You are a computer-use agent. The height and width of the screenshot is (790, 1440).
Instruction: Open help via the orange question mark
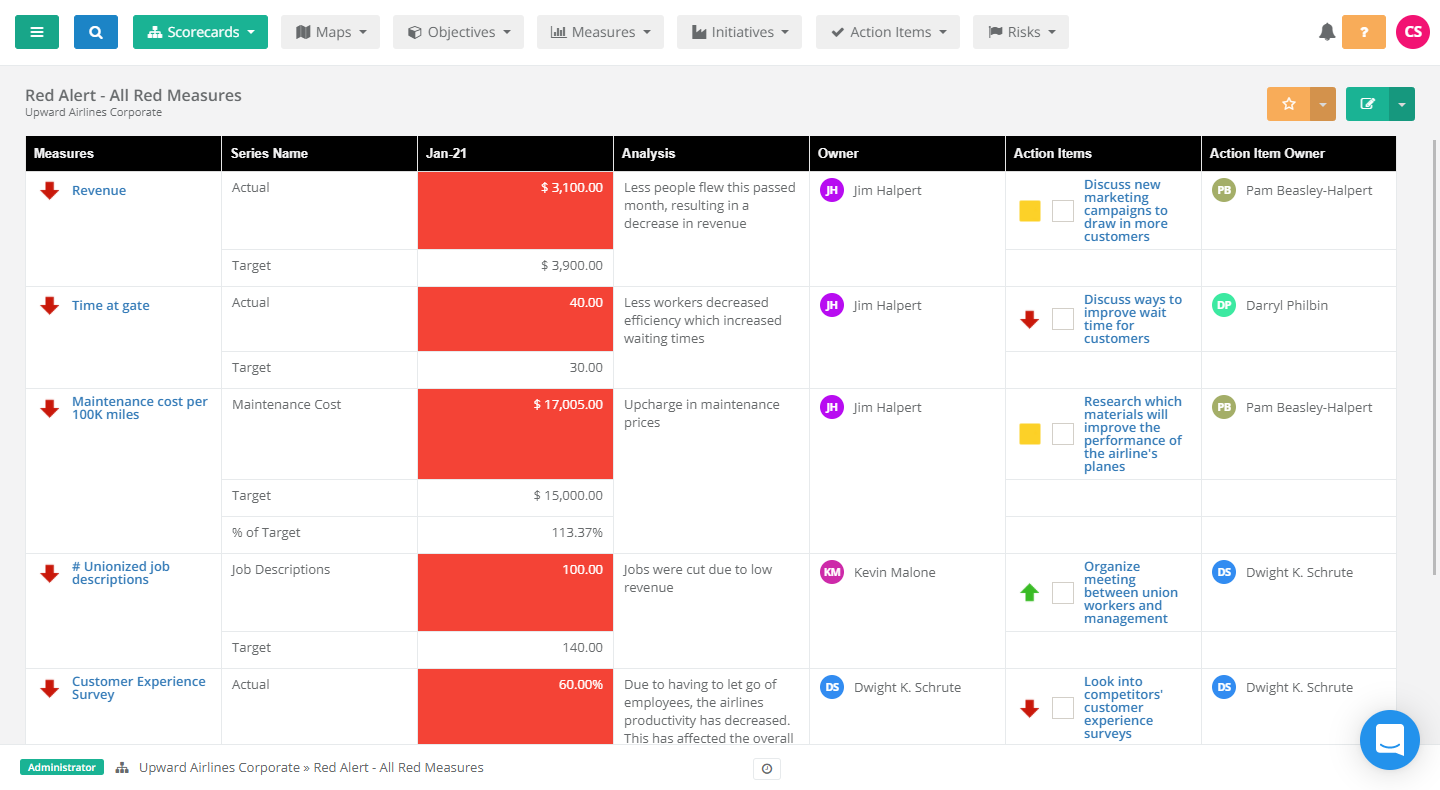pyautogui.click(x=1364, y=31)
